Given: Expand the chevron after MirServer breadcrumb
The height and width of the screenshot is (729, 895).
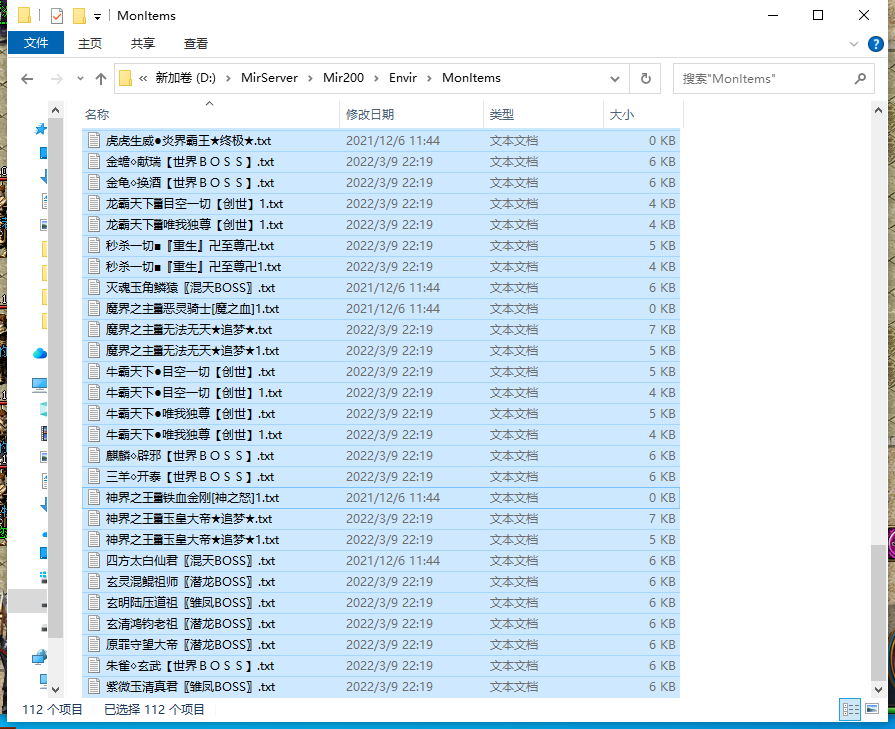Looking at the screenshot, I should tap(311, 78).
